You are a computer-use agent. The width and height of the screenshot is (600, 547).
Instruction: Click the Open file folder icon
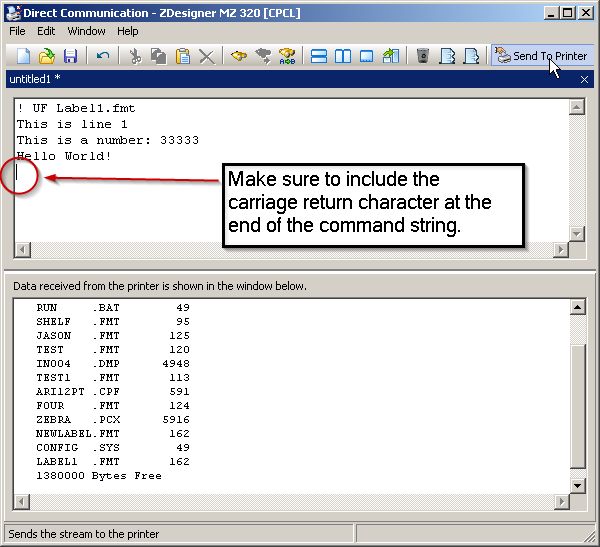point(46,56)
